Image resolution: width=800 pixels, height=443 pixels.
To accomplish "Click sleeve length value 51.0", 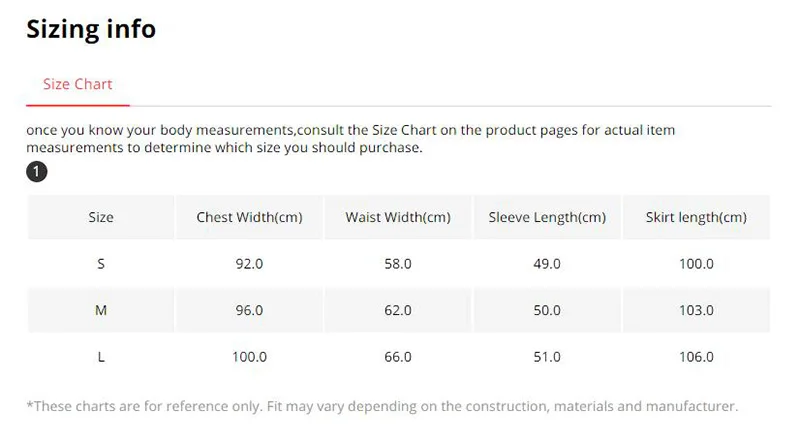I will click(x=547, y=356).
